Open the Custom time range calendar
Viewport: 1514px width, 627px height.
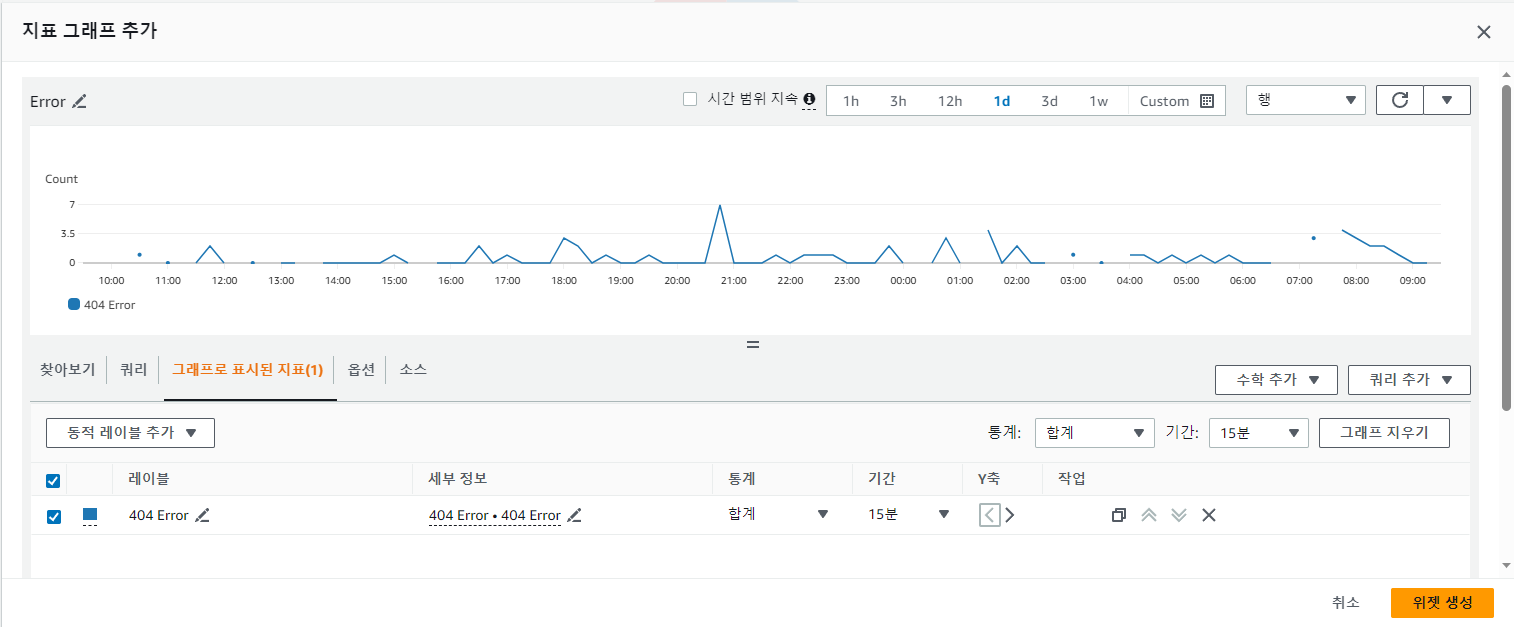pyautogui.click(x=1176, y=101)
